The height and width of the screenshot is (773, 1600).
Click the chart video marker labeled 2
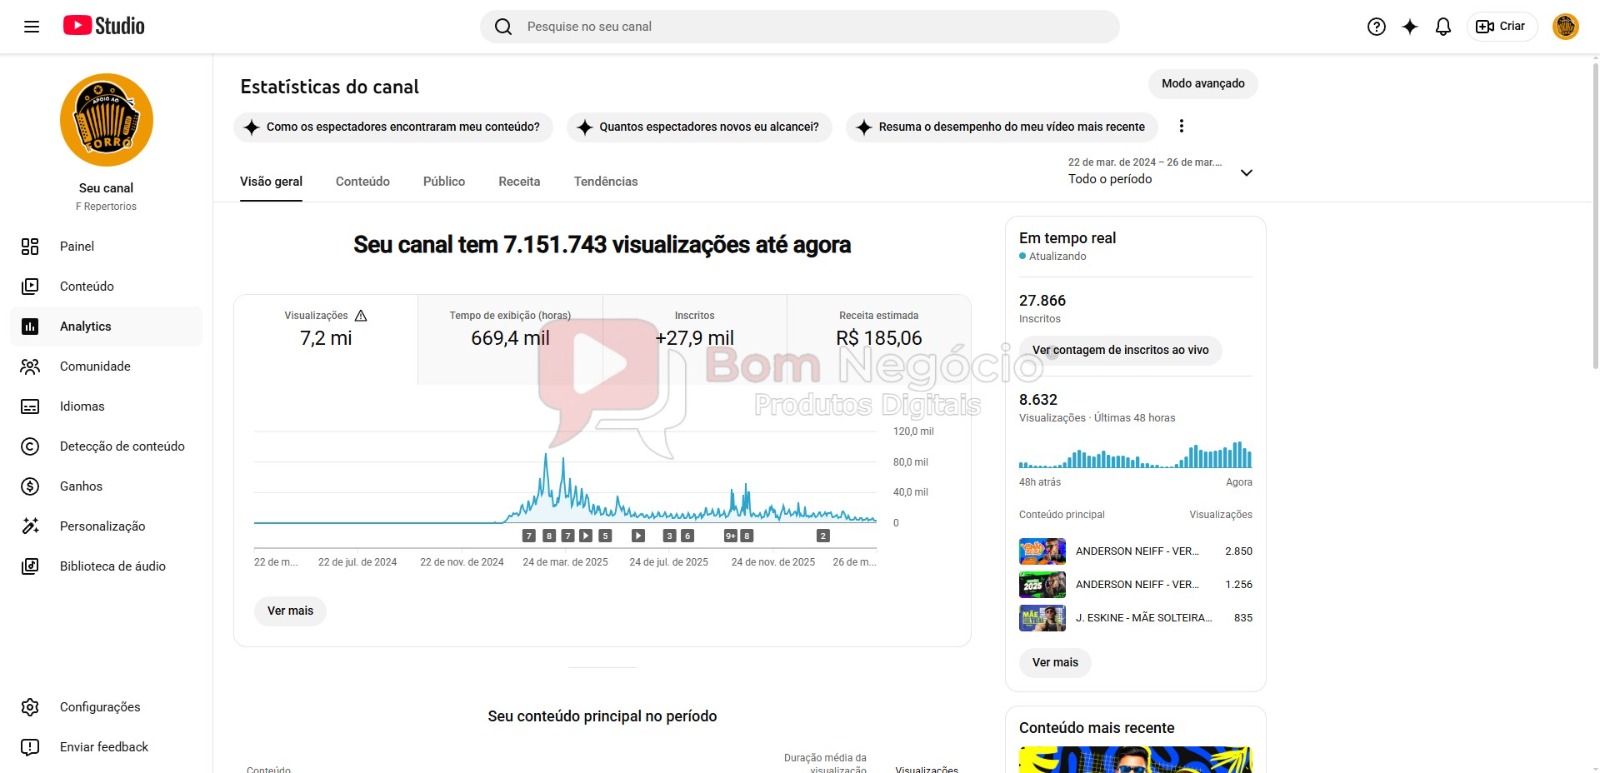tap(823, 536)
